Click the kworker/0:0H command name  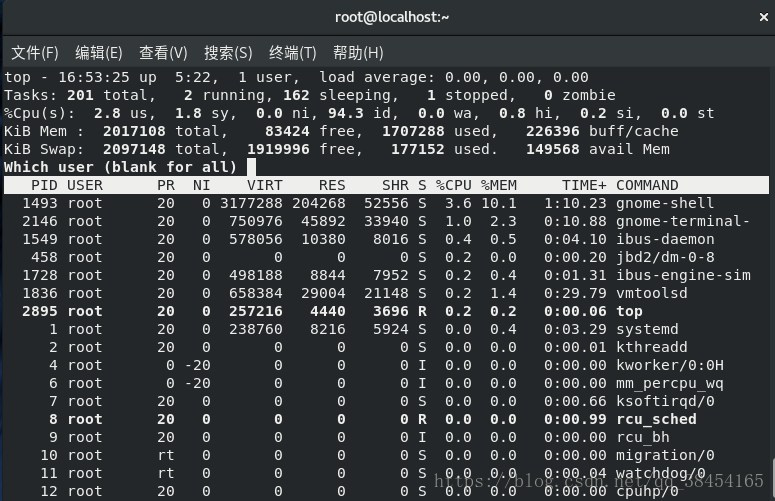[x=669, y=365]
